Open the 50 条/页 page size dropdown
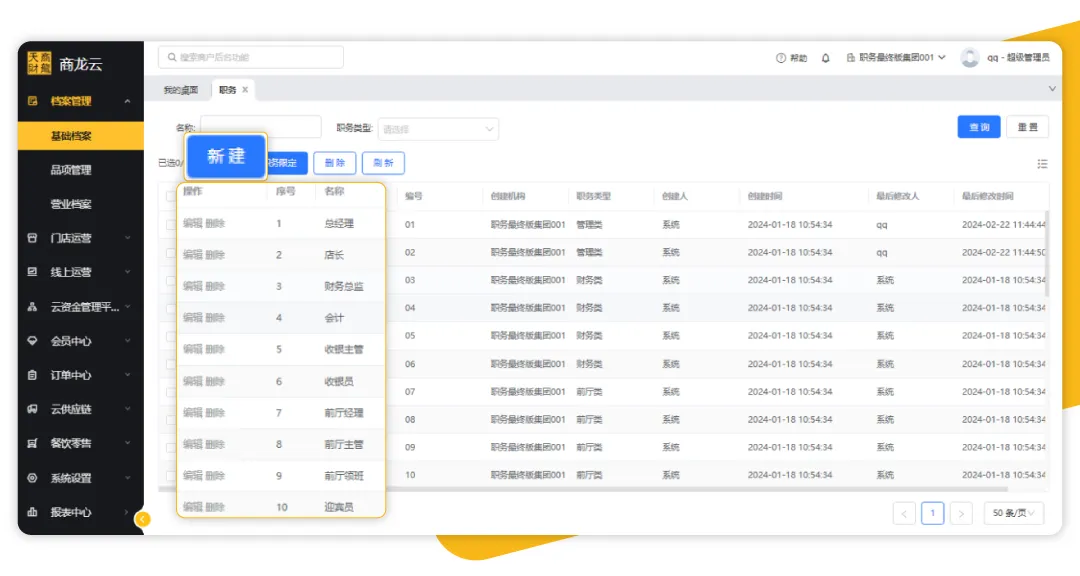 tap(1014, 513)
